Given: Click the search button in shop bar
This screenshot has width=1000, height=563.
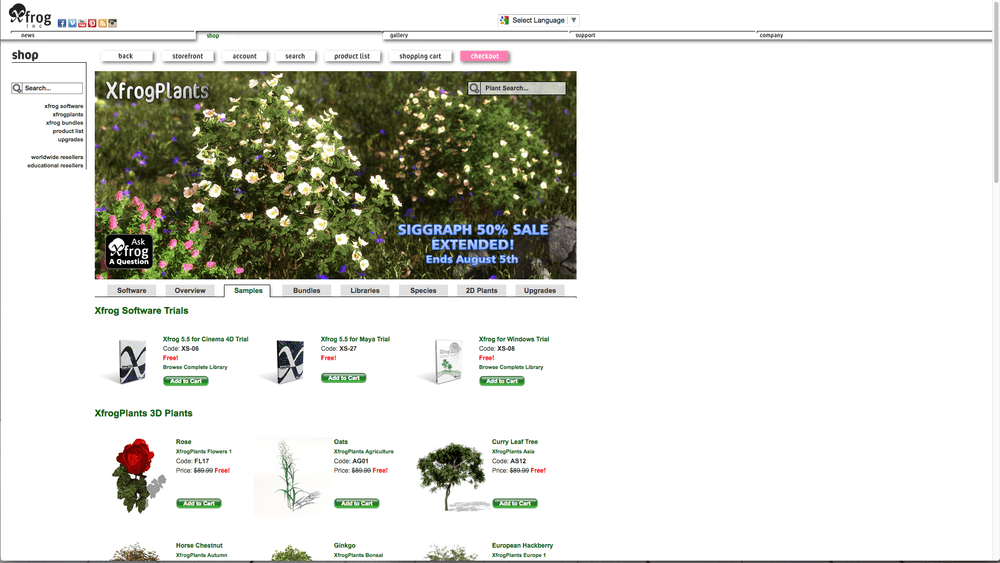Looking at the screenshot, I should pyautogui.click(x=295, y=56).
